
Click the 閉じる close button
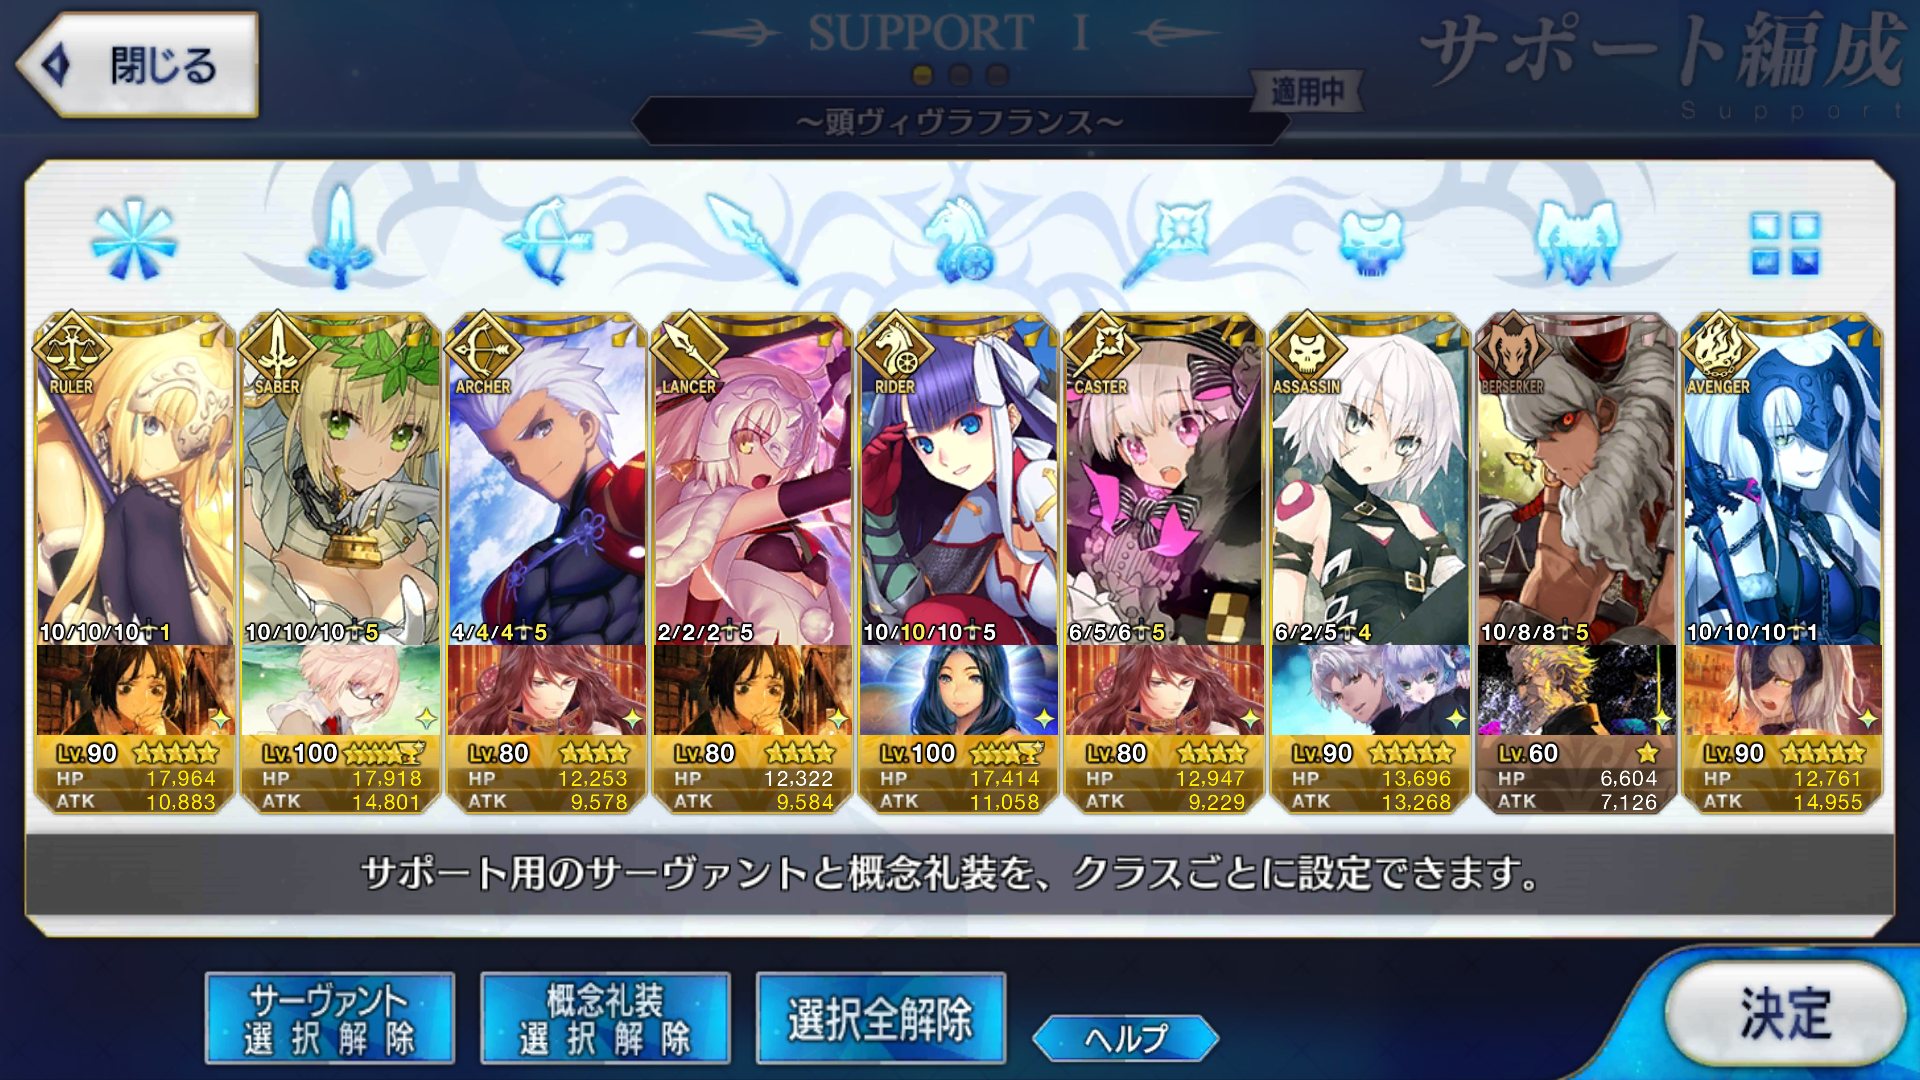click(x=138, y=65)
